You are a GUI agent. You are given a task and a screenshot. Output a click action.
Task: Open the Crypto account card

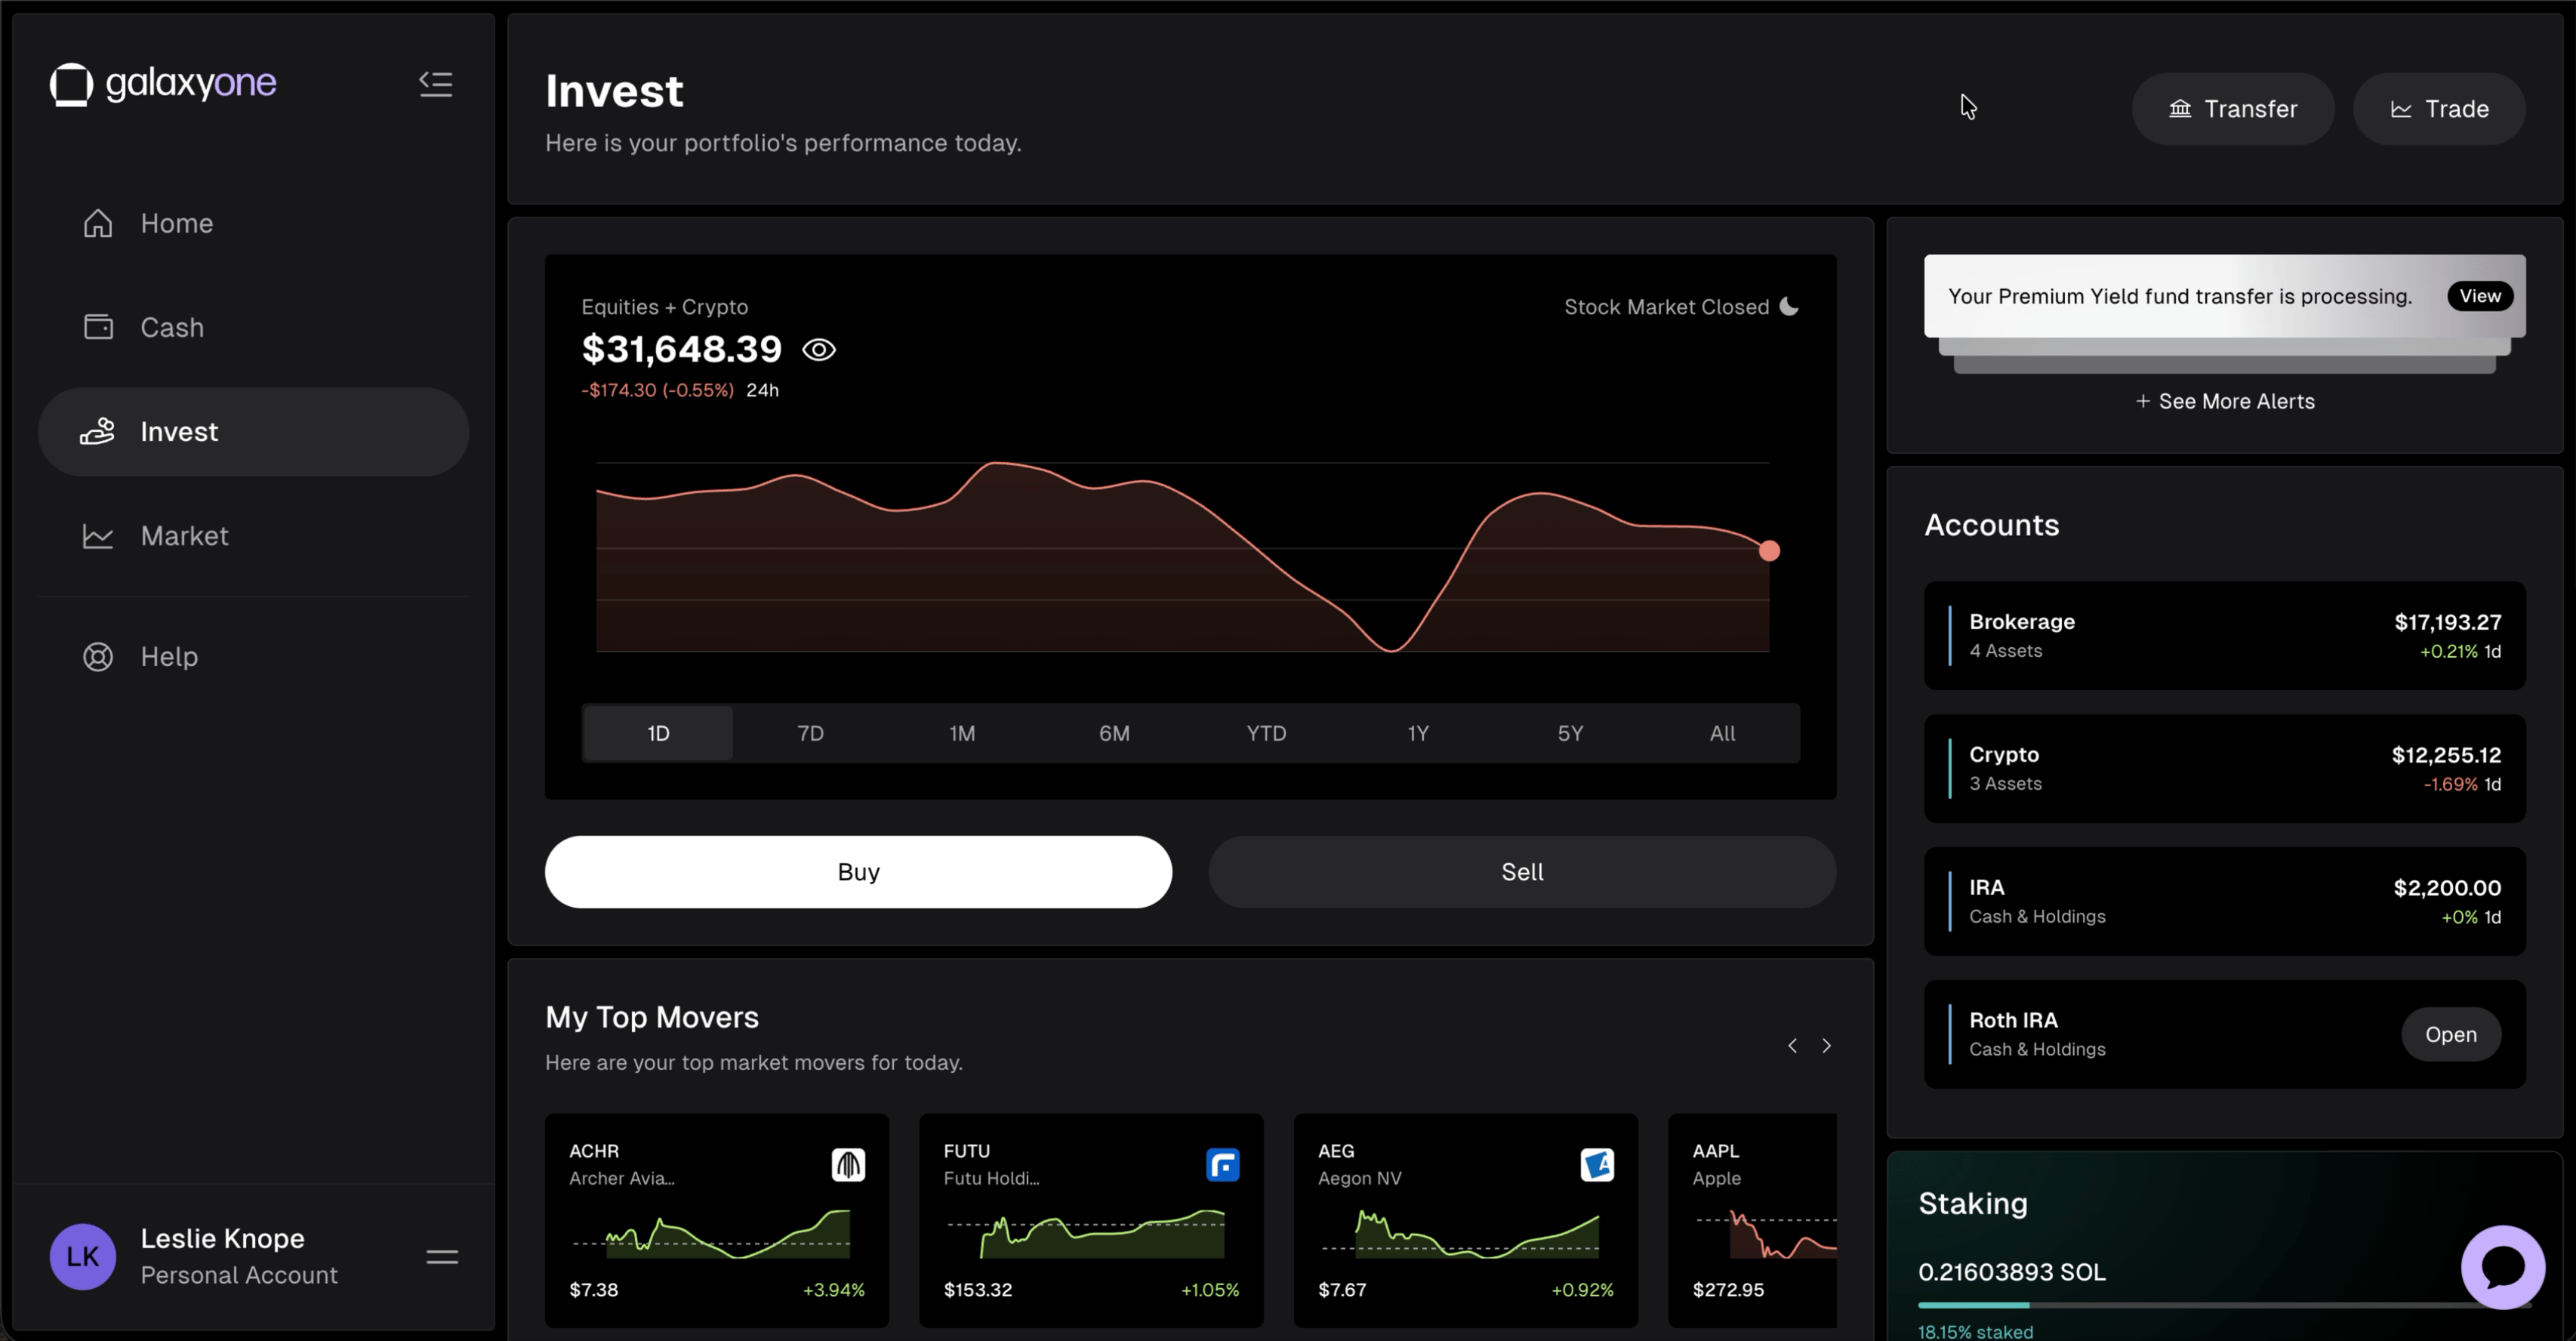click(x=2224, y=768)
